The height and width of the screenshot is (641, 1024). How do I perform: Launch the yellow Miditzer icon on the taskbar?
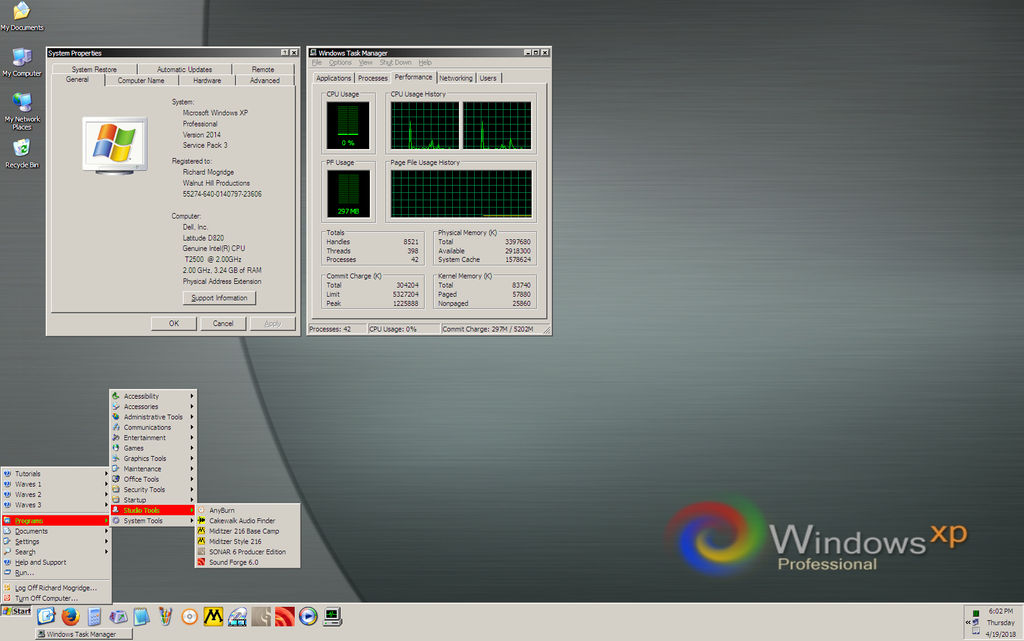[x=212, y=617]
